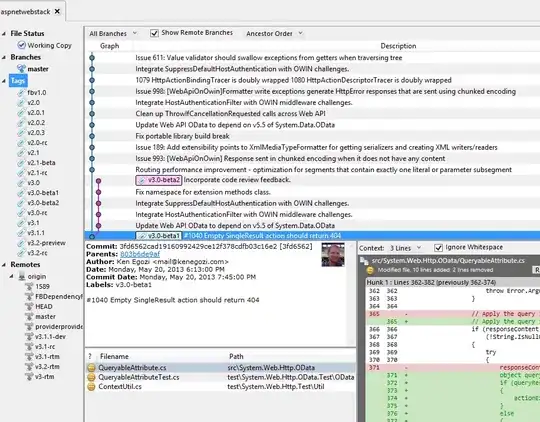This screenshot has width=540, height=422.
Task: Sort by Path column header
Action: (236, 357)
